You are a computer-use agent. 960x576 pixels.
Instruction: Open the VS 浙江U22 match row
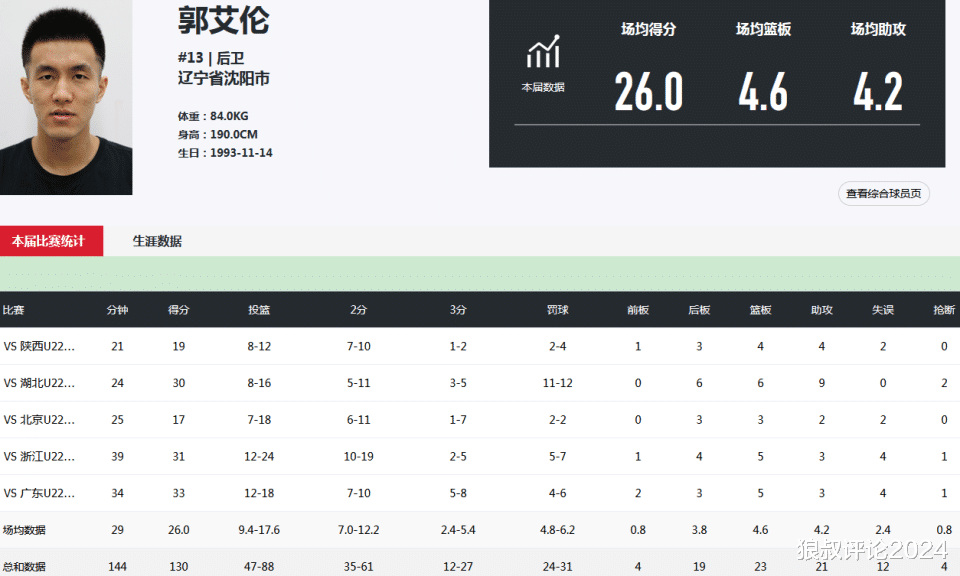click(480, 457)
